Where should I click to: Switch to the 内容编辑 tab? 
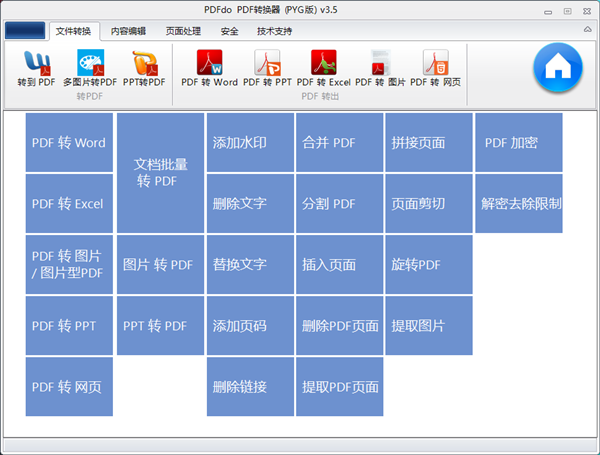(128, 31)
